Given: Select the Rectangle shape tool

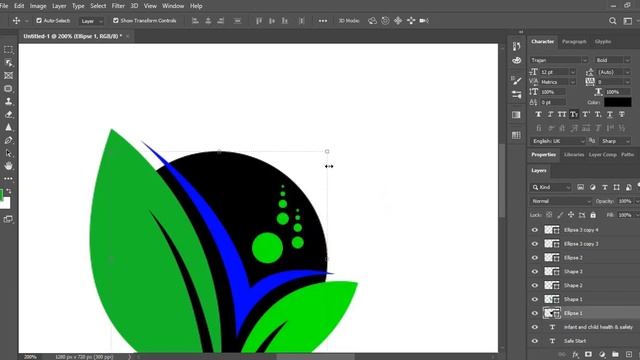Looking at the screenshot, I should (8, 89).
